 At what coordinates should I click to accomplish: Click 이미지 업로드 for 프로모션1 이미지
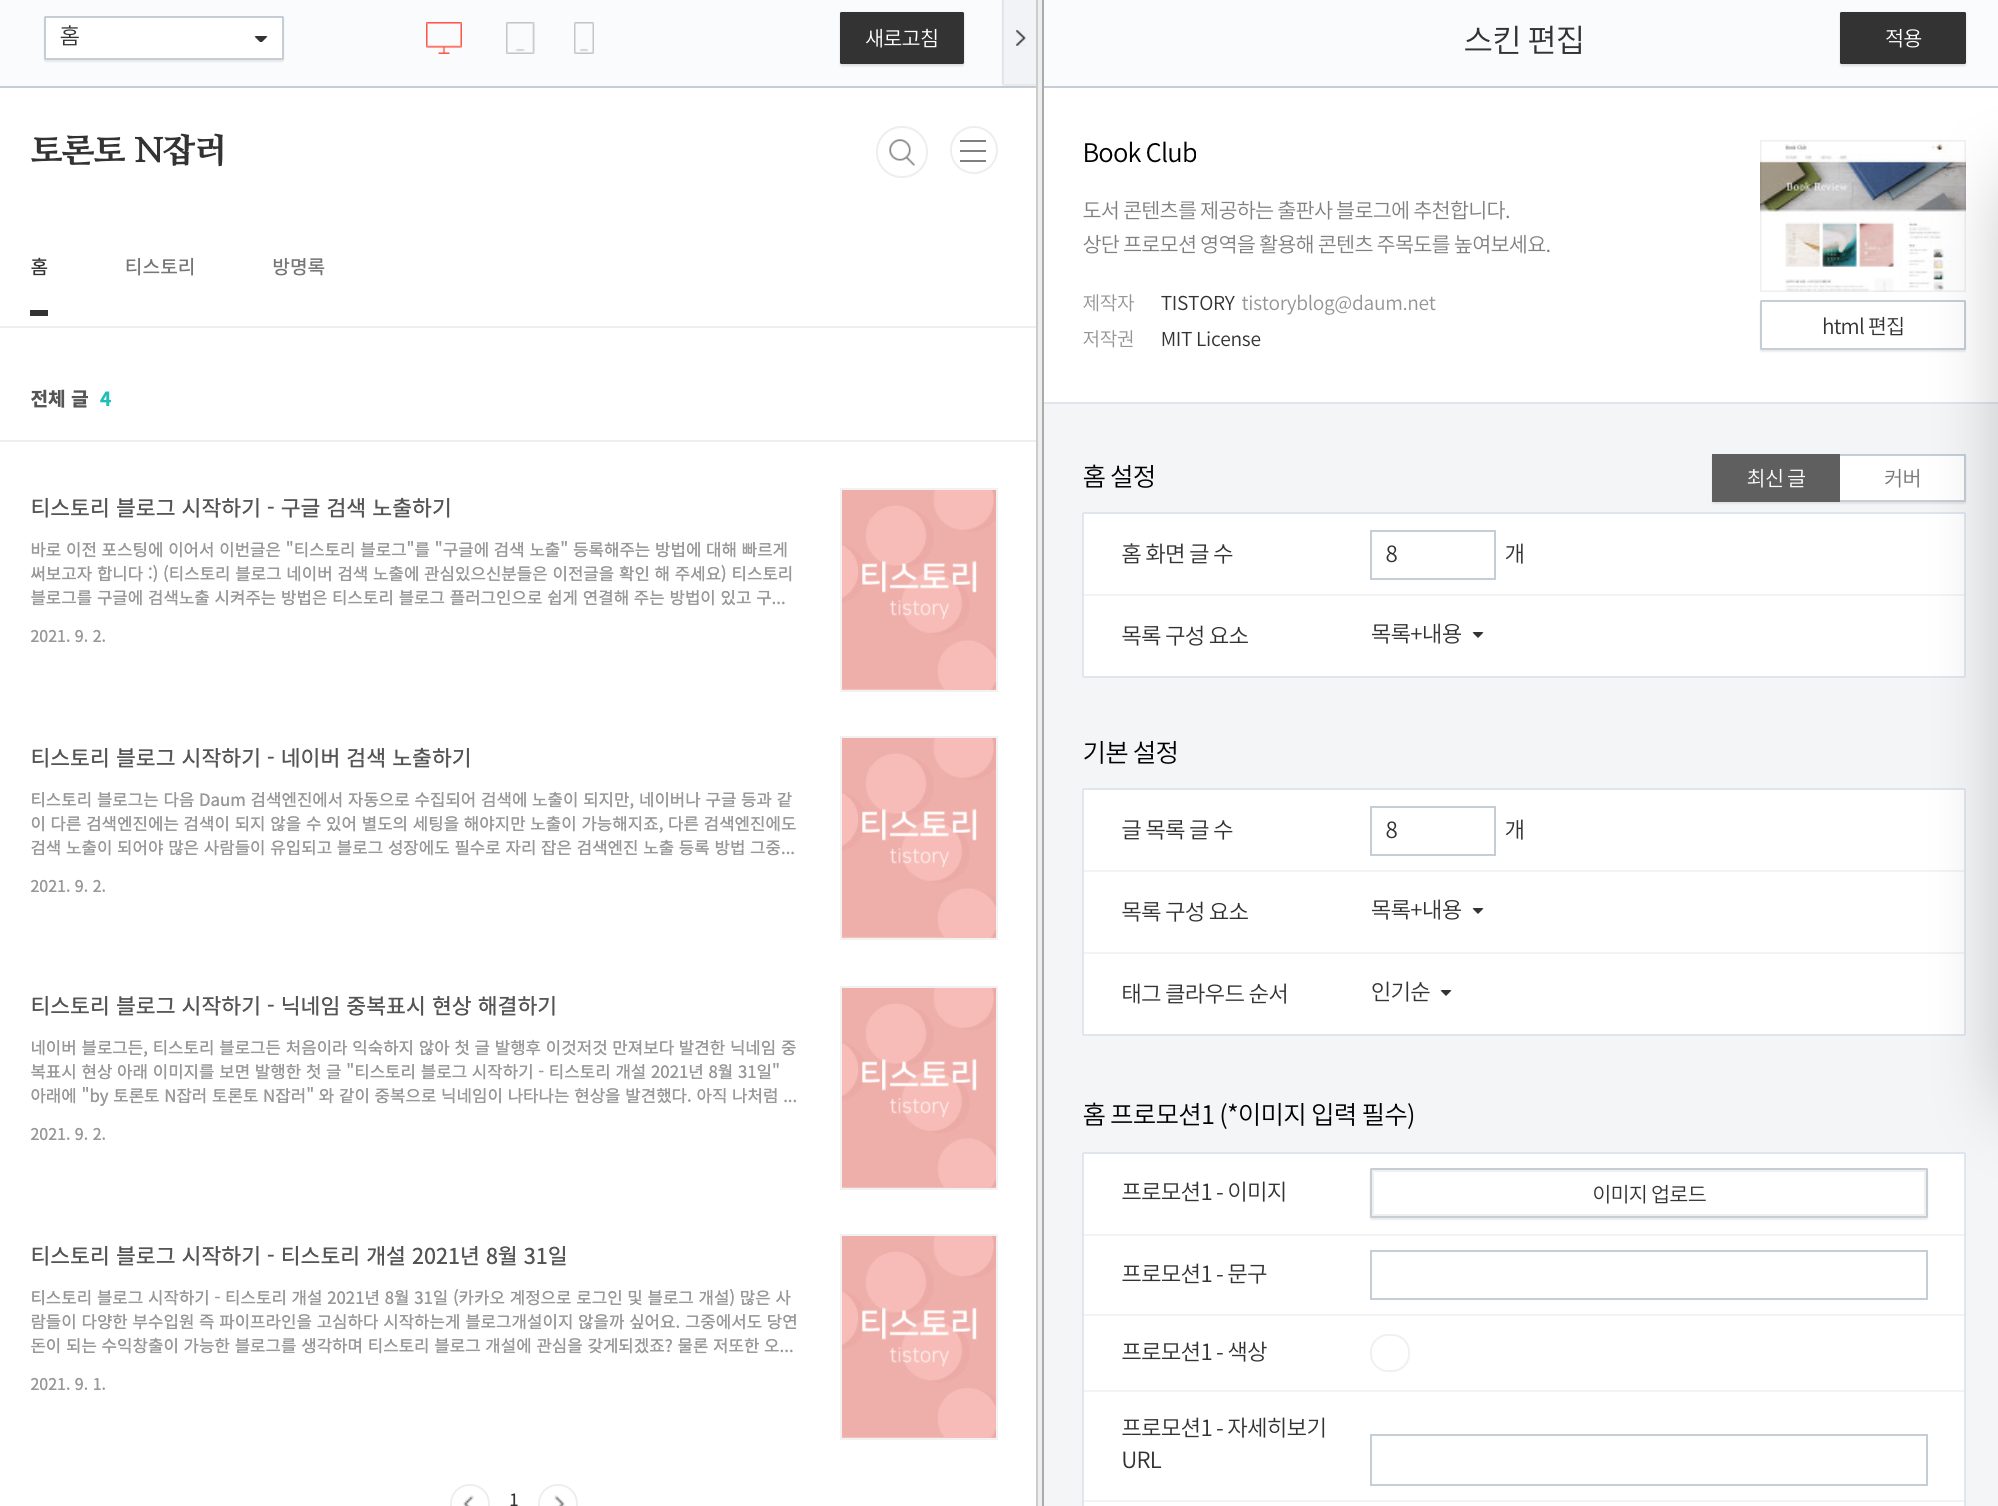click(x=1648, y=1193)
